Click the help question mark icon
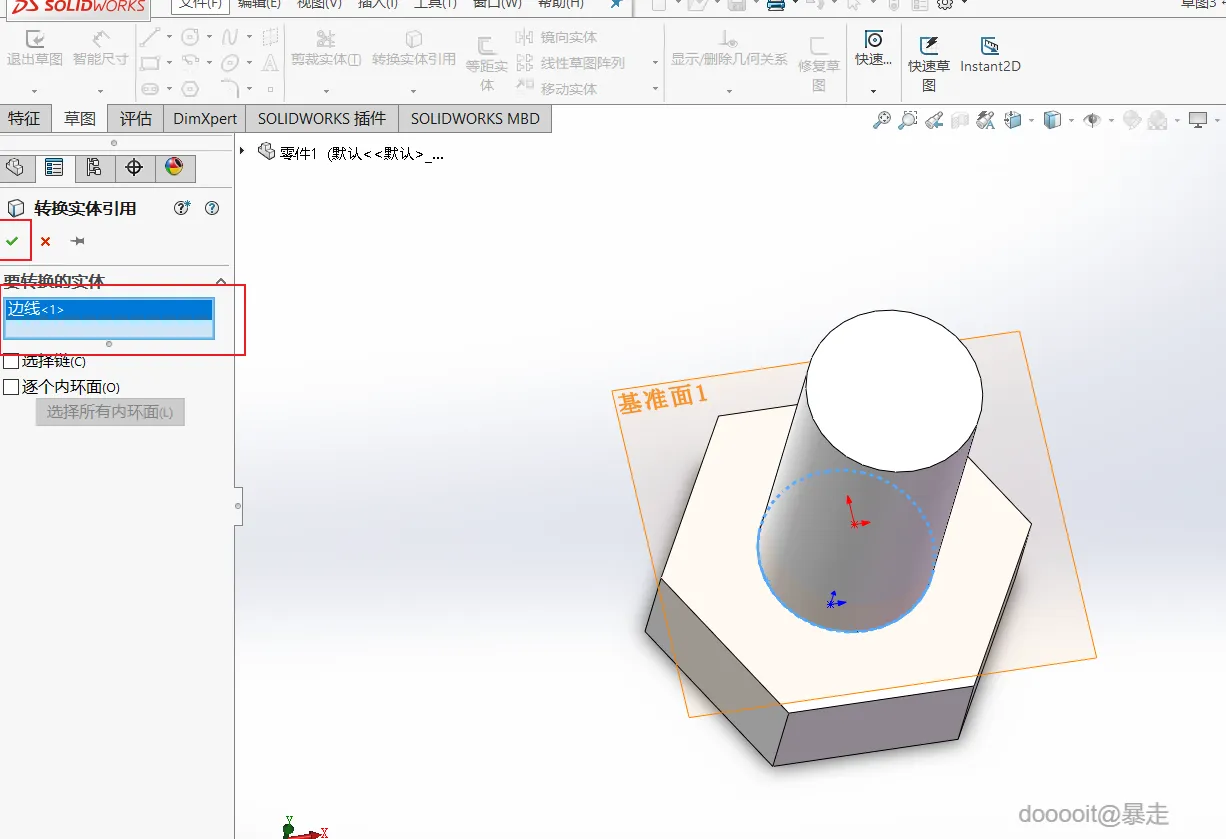Screen dimensions: 1226x839 point(211,208)
